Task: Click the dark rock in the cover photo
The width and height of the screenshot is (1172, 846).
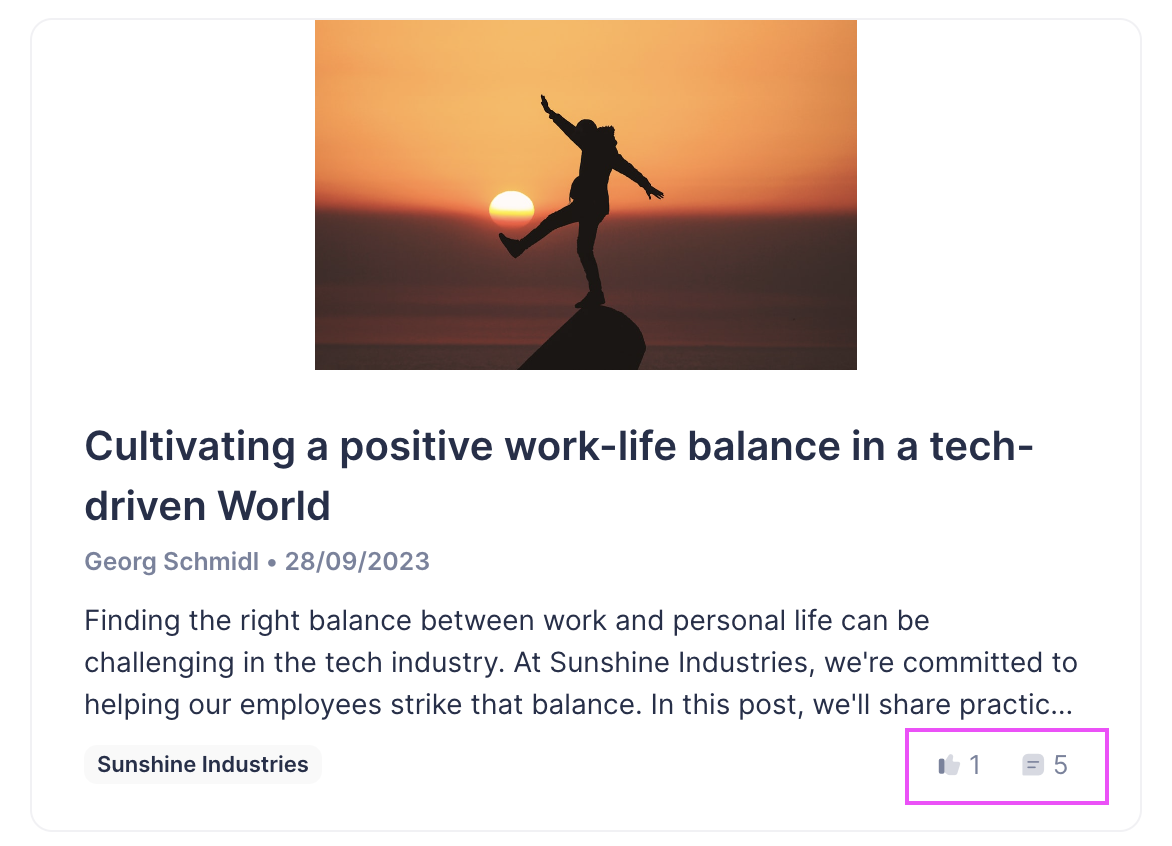Action: point(590,340)
